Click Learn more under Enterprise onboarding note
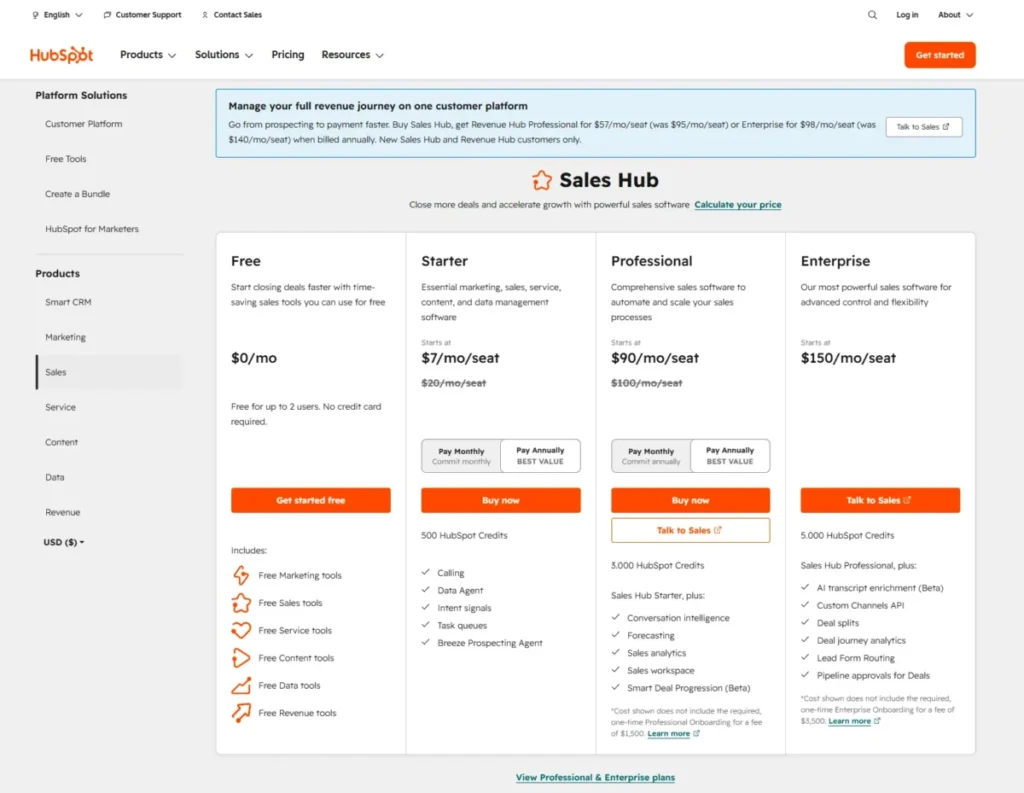Image resolution: width=1024 pixels, height=793 pixels. pos(849,721)
